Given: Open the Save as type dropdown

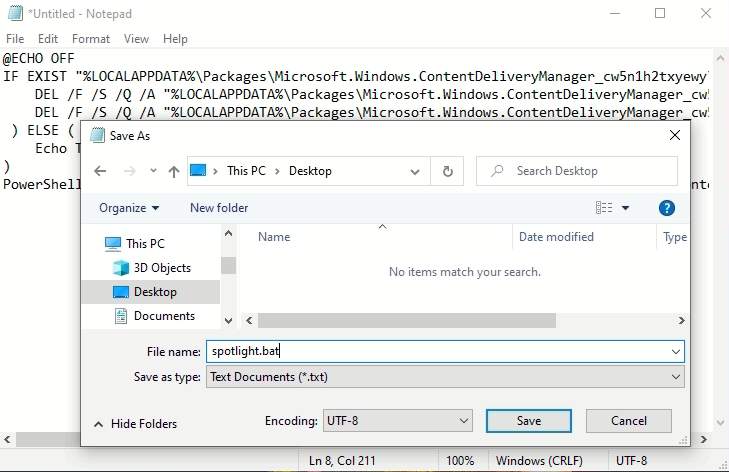Looking at the screenshot, I should (x=445, y=377).
